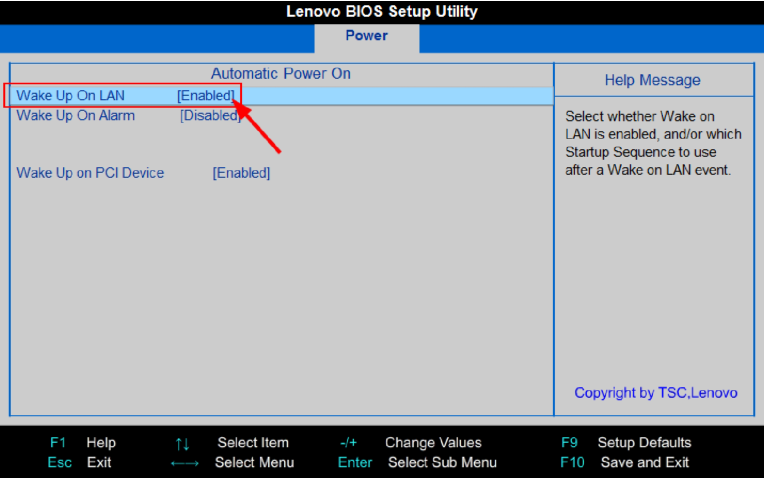
Task: Select the Wake Up On LAN row label
Action: 71,96
